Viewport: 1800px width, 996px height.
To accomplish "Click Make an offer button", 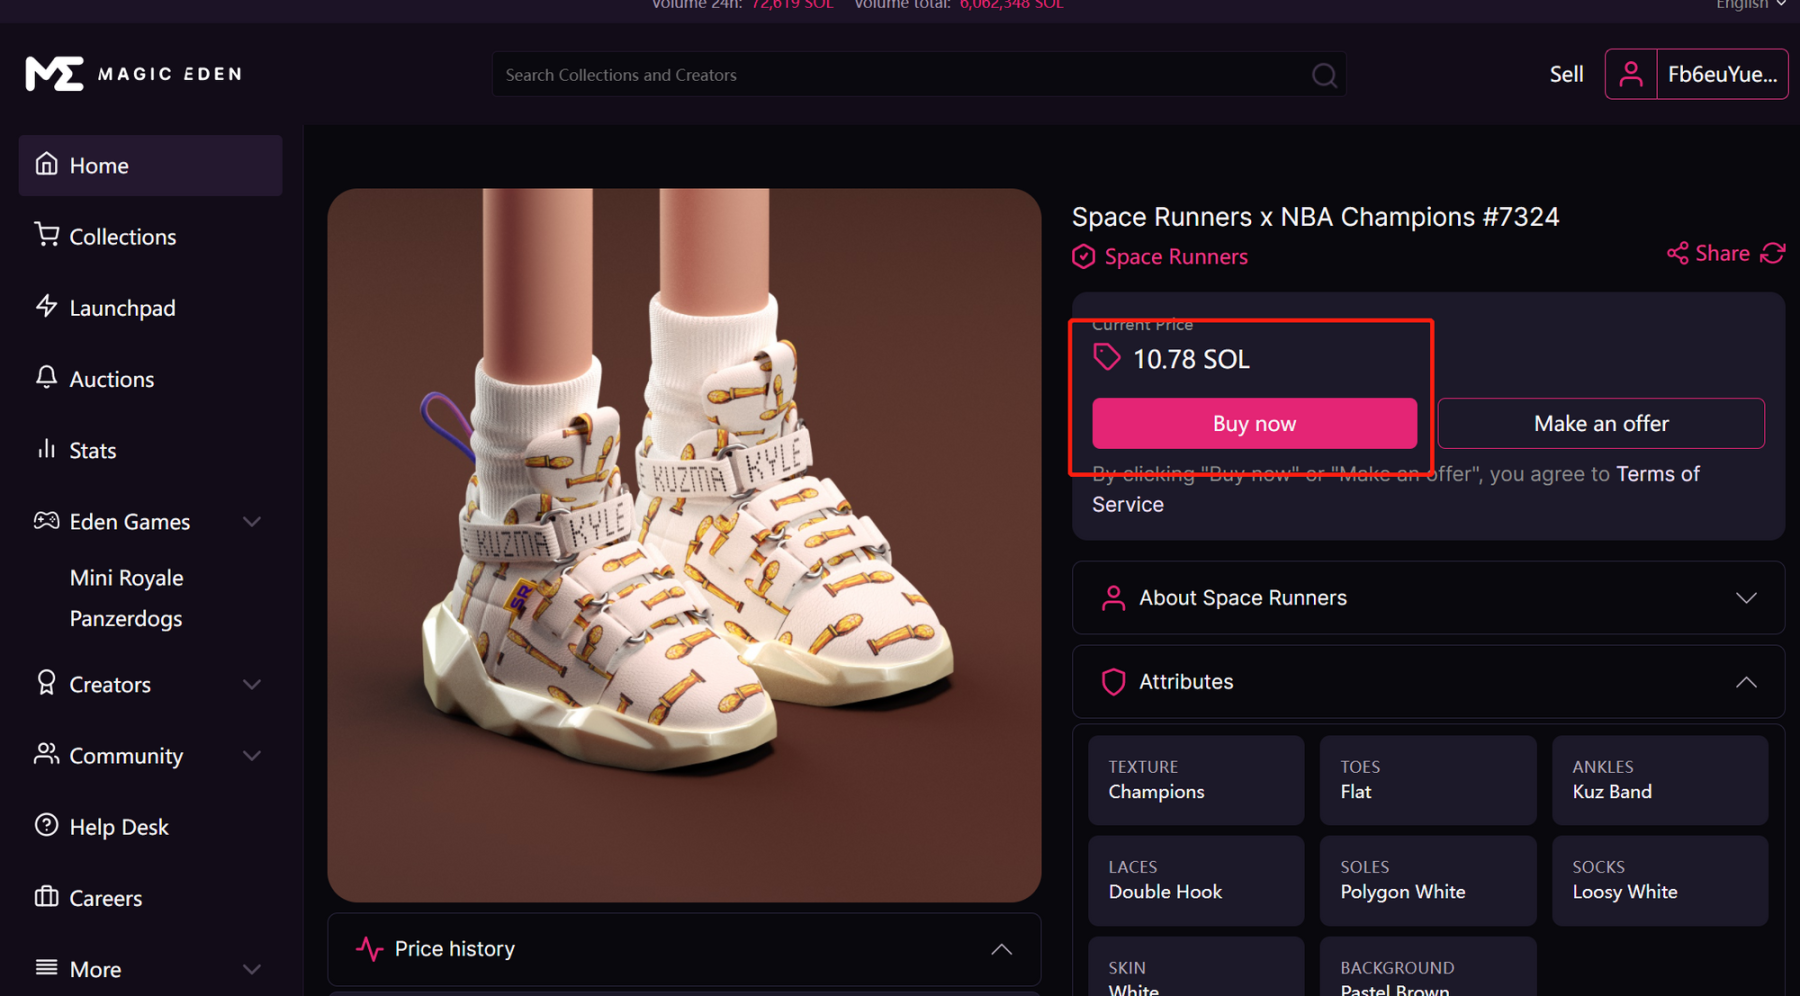I will pos(1600,424).
